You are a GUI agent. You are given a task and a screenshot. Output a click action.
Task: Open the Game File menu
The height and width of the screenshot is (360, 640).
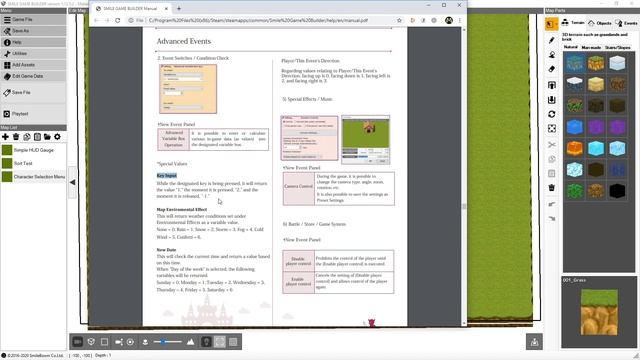tap(33, 20)
